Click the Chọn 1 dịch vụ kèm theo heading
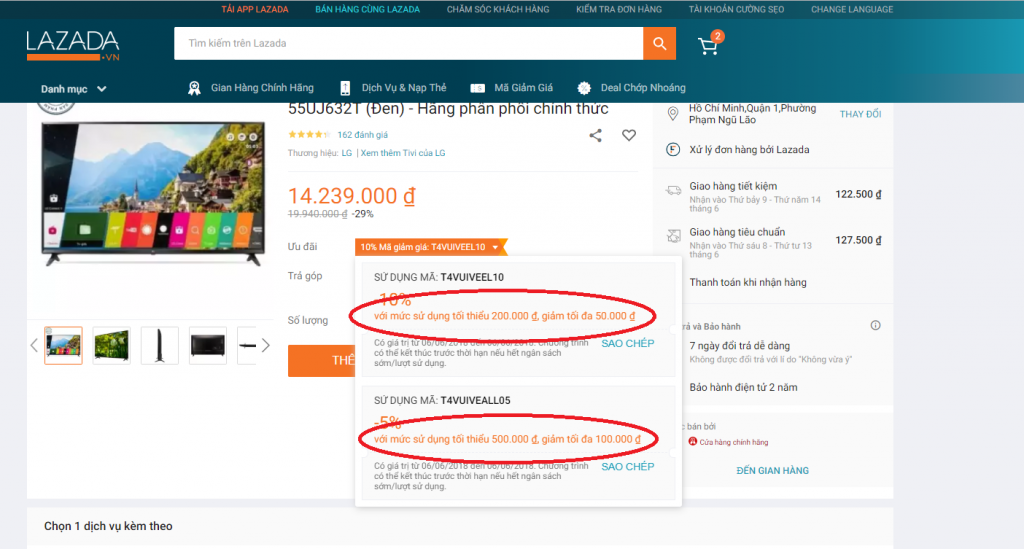This screenshot has height=549, width=1024. tap(108, 526)
